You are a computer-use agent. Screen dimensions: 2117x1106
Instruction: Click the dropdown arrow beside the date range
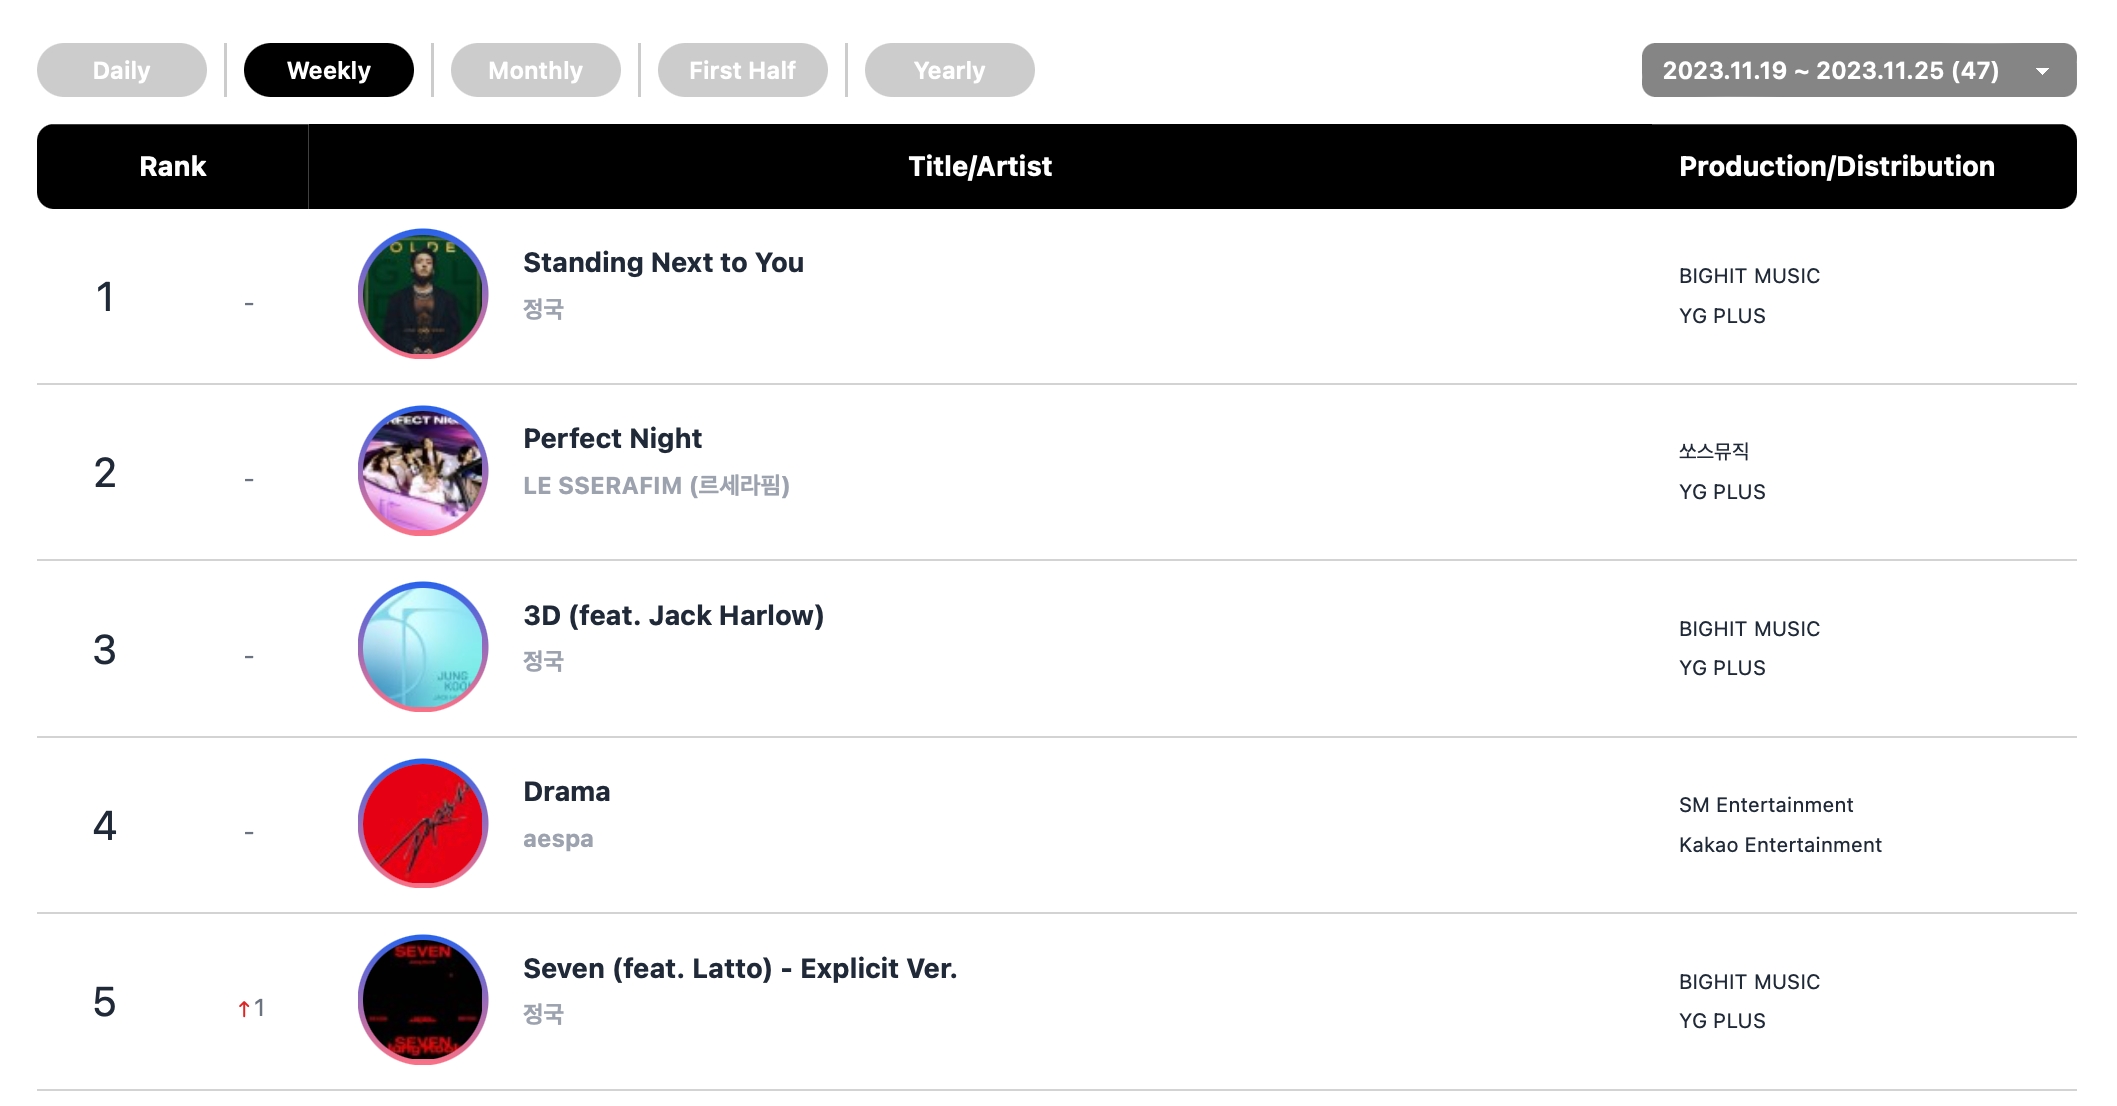click(x=2043, y=71)
